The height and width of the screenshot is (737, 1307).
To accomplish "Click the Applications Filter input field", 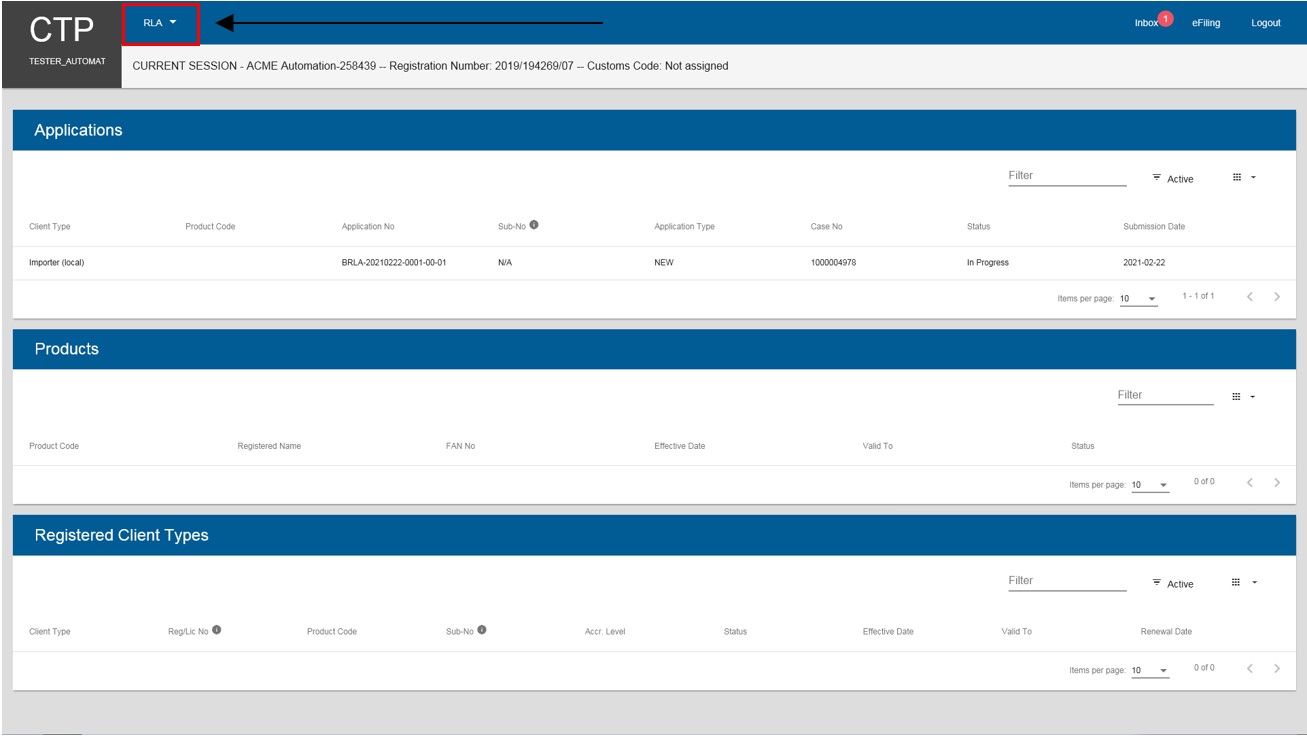I will coord(1066,176).
